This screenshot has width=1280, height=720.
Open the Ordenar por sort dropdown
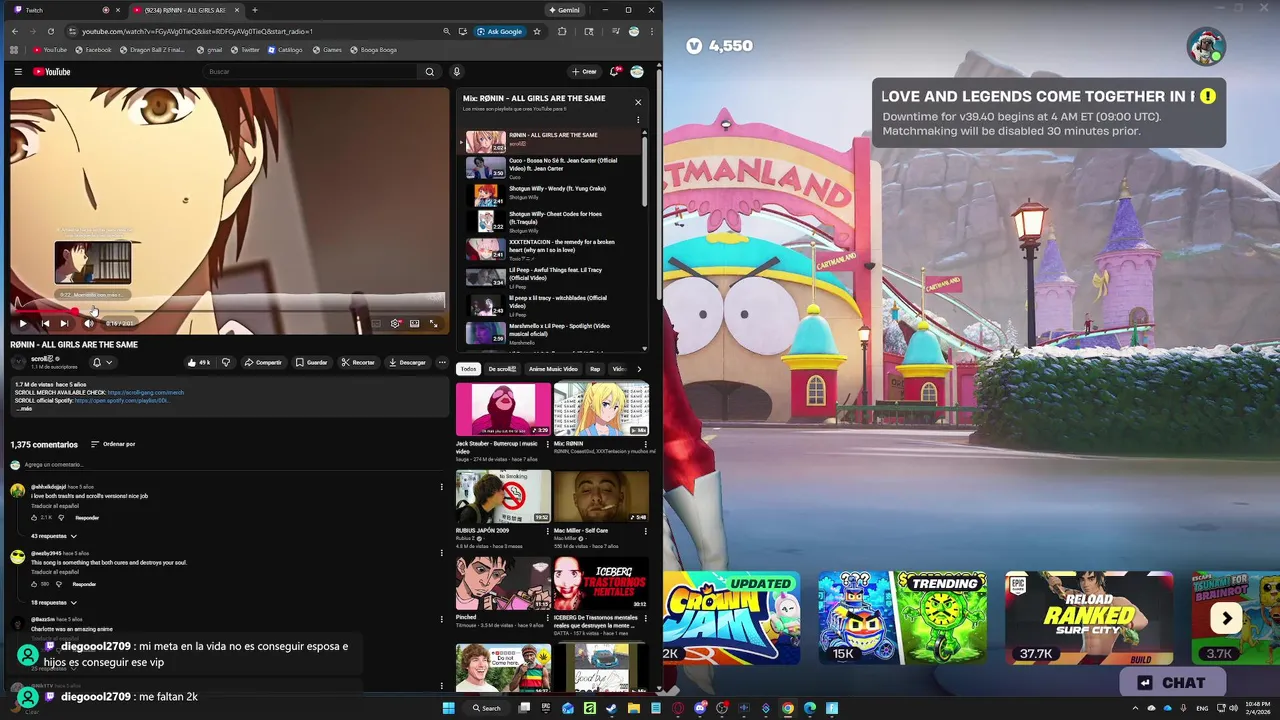(113, 444)
